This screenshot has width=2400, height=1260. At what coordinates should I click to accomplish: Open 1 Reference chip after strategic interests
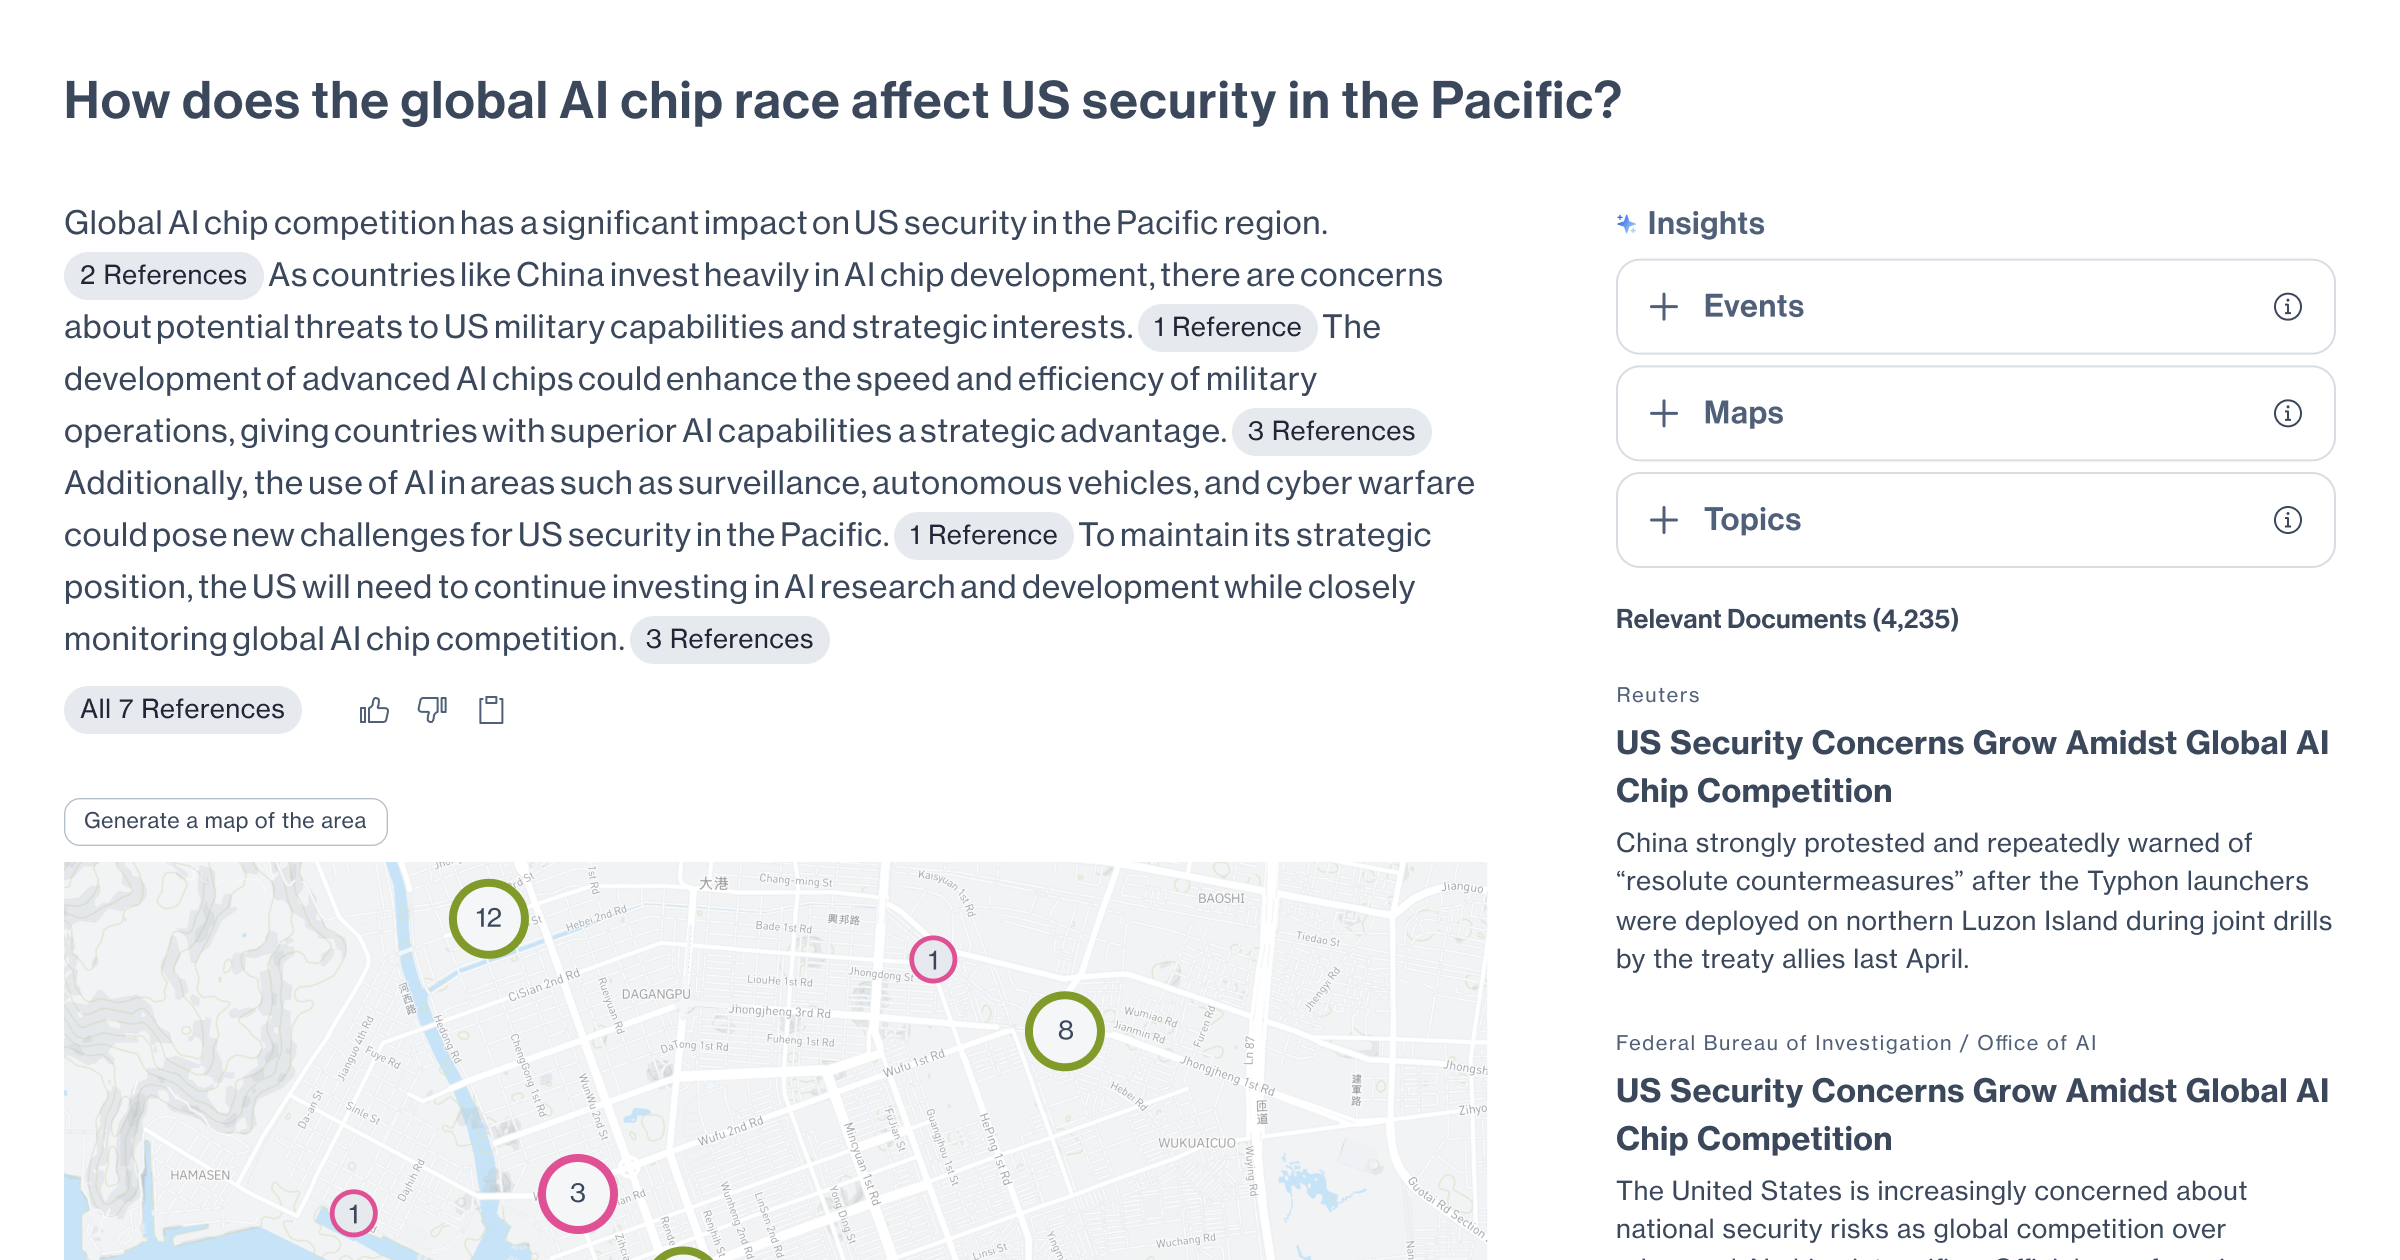[x=1227, y=327]
